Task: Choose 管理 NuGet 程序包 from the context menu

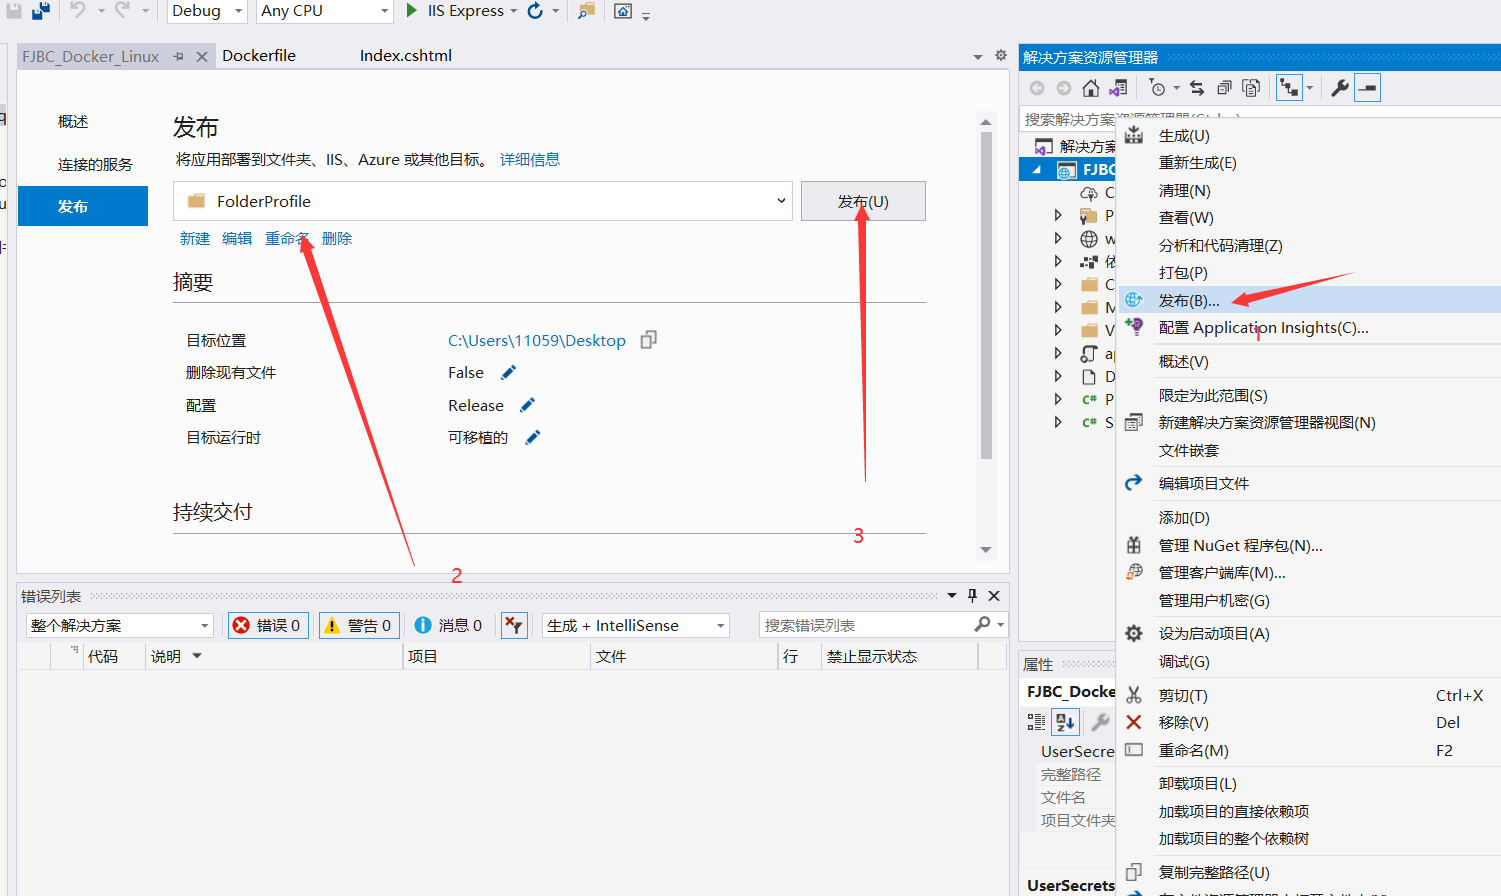Action: point(1240,545)
